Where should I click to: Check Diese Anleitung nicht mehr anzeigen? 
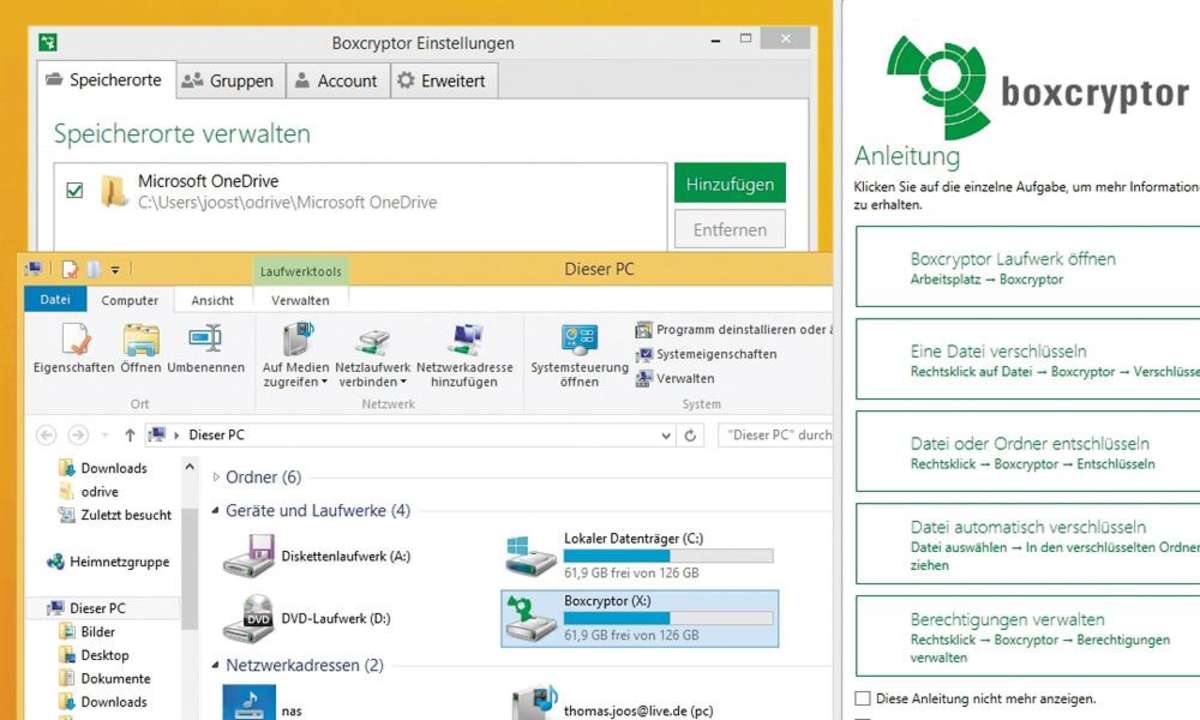click(863, 698)
